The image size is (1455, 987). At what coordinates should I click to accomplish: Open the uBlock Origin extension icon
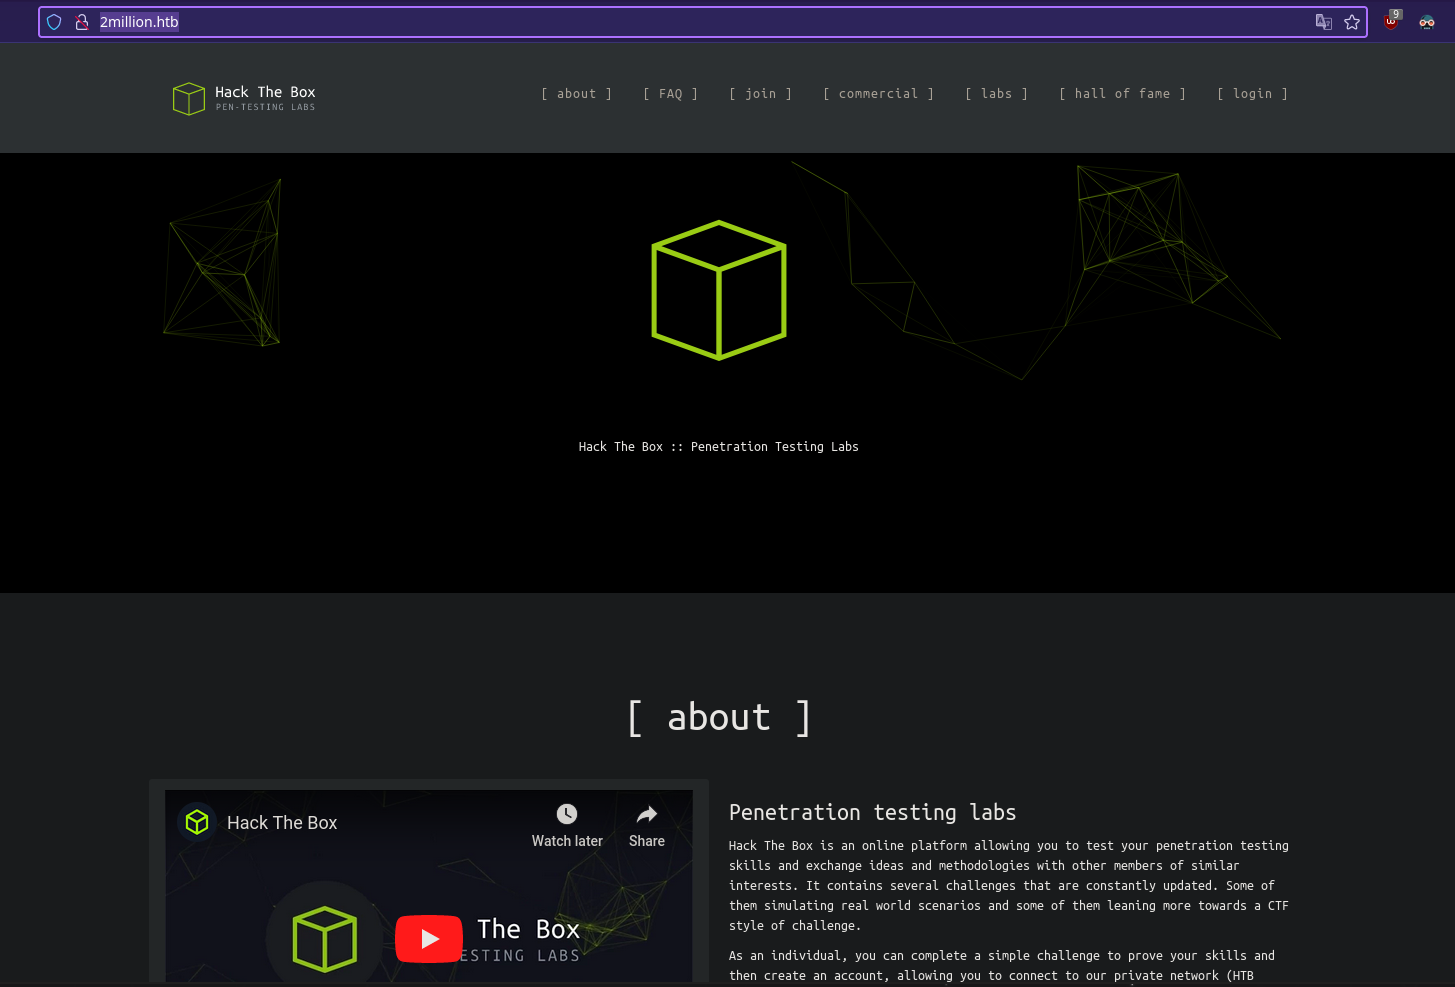point(1391,21)
